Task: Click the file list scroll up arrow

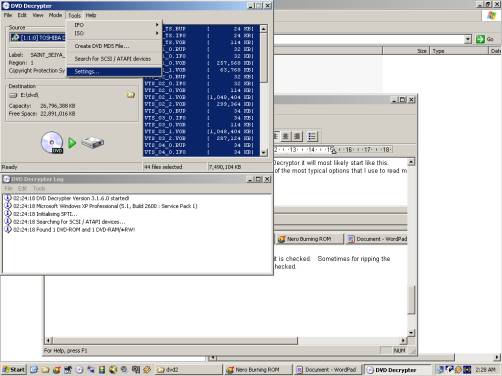Action: pyautogui.click(x=264, y=29)
